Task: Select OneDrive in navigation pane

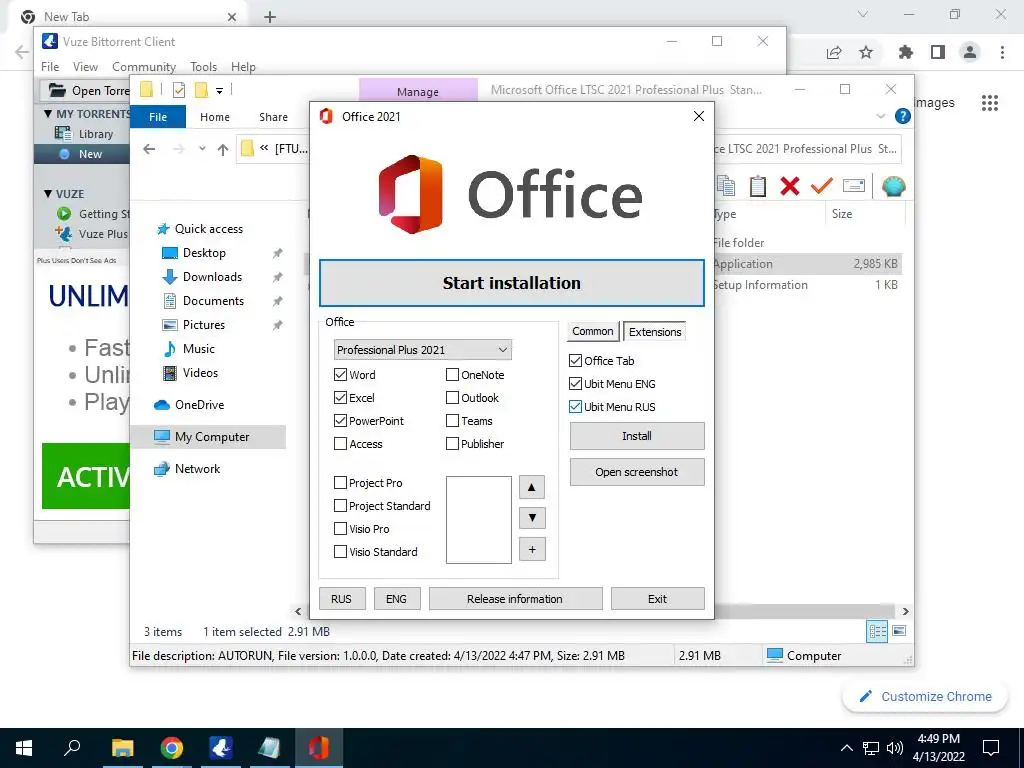Action: tap(199, 405)
